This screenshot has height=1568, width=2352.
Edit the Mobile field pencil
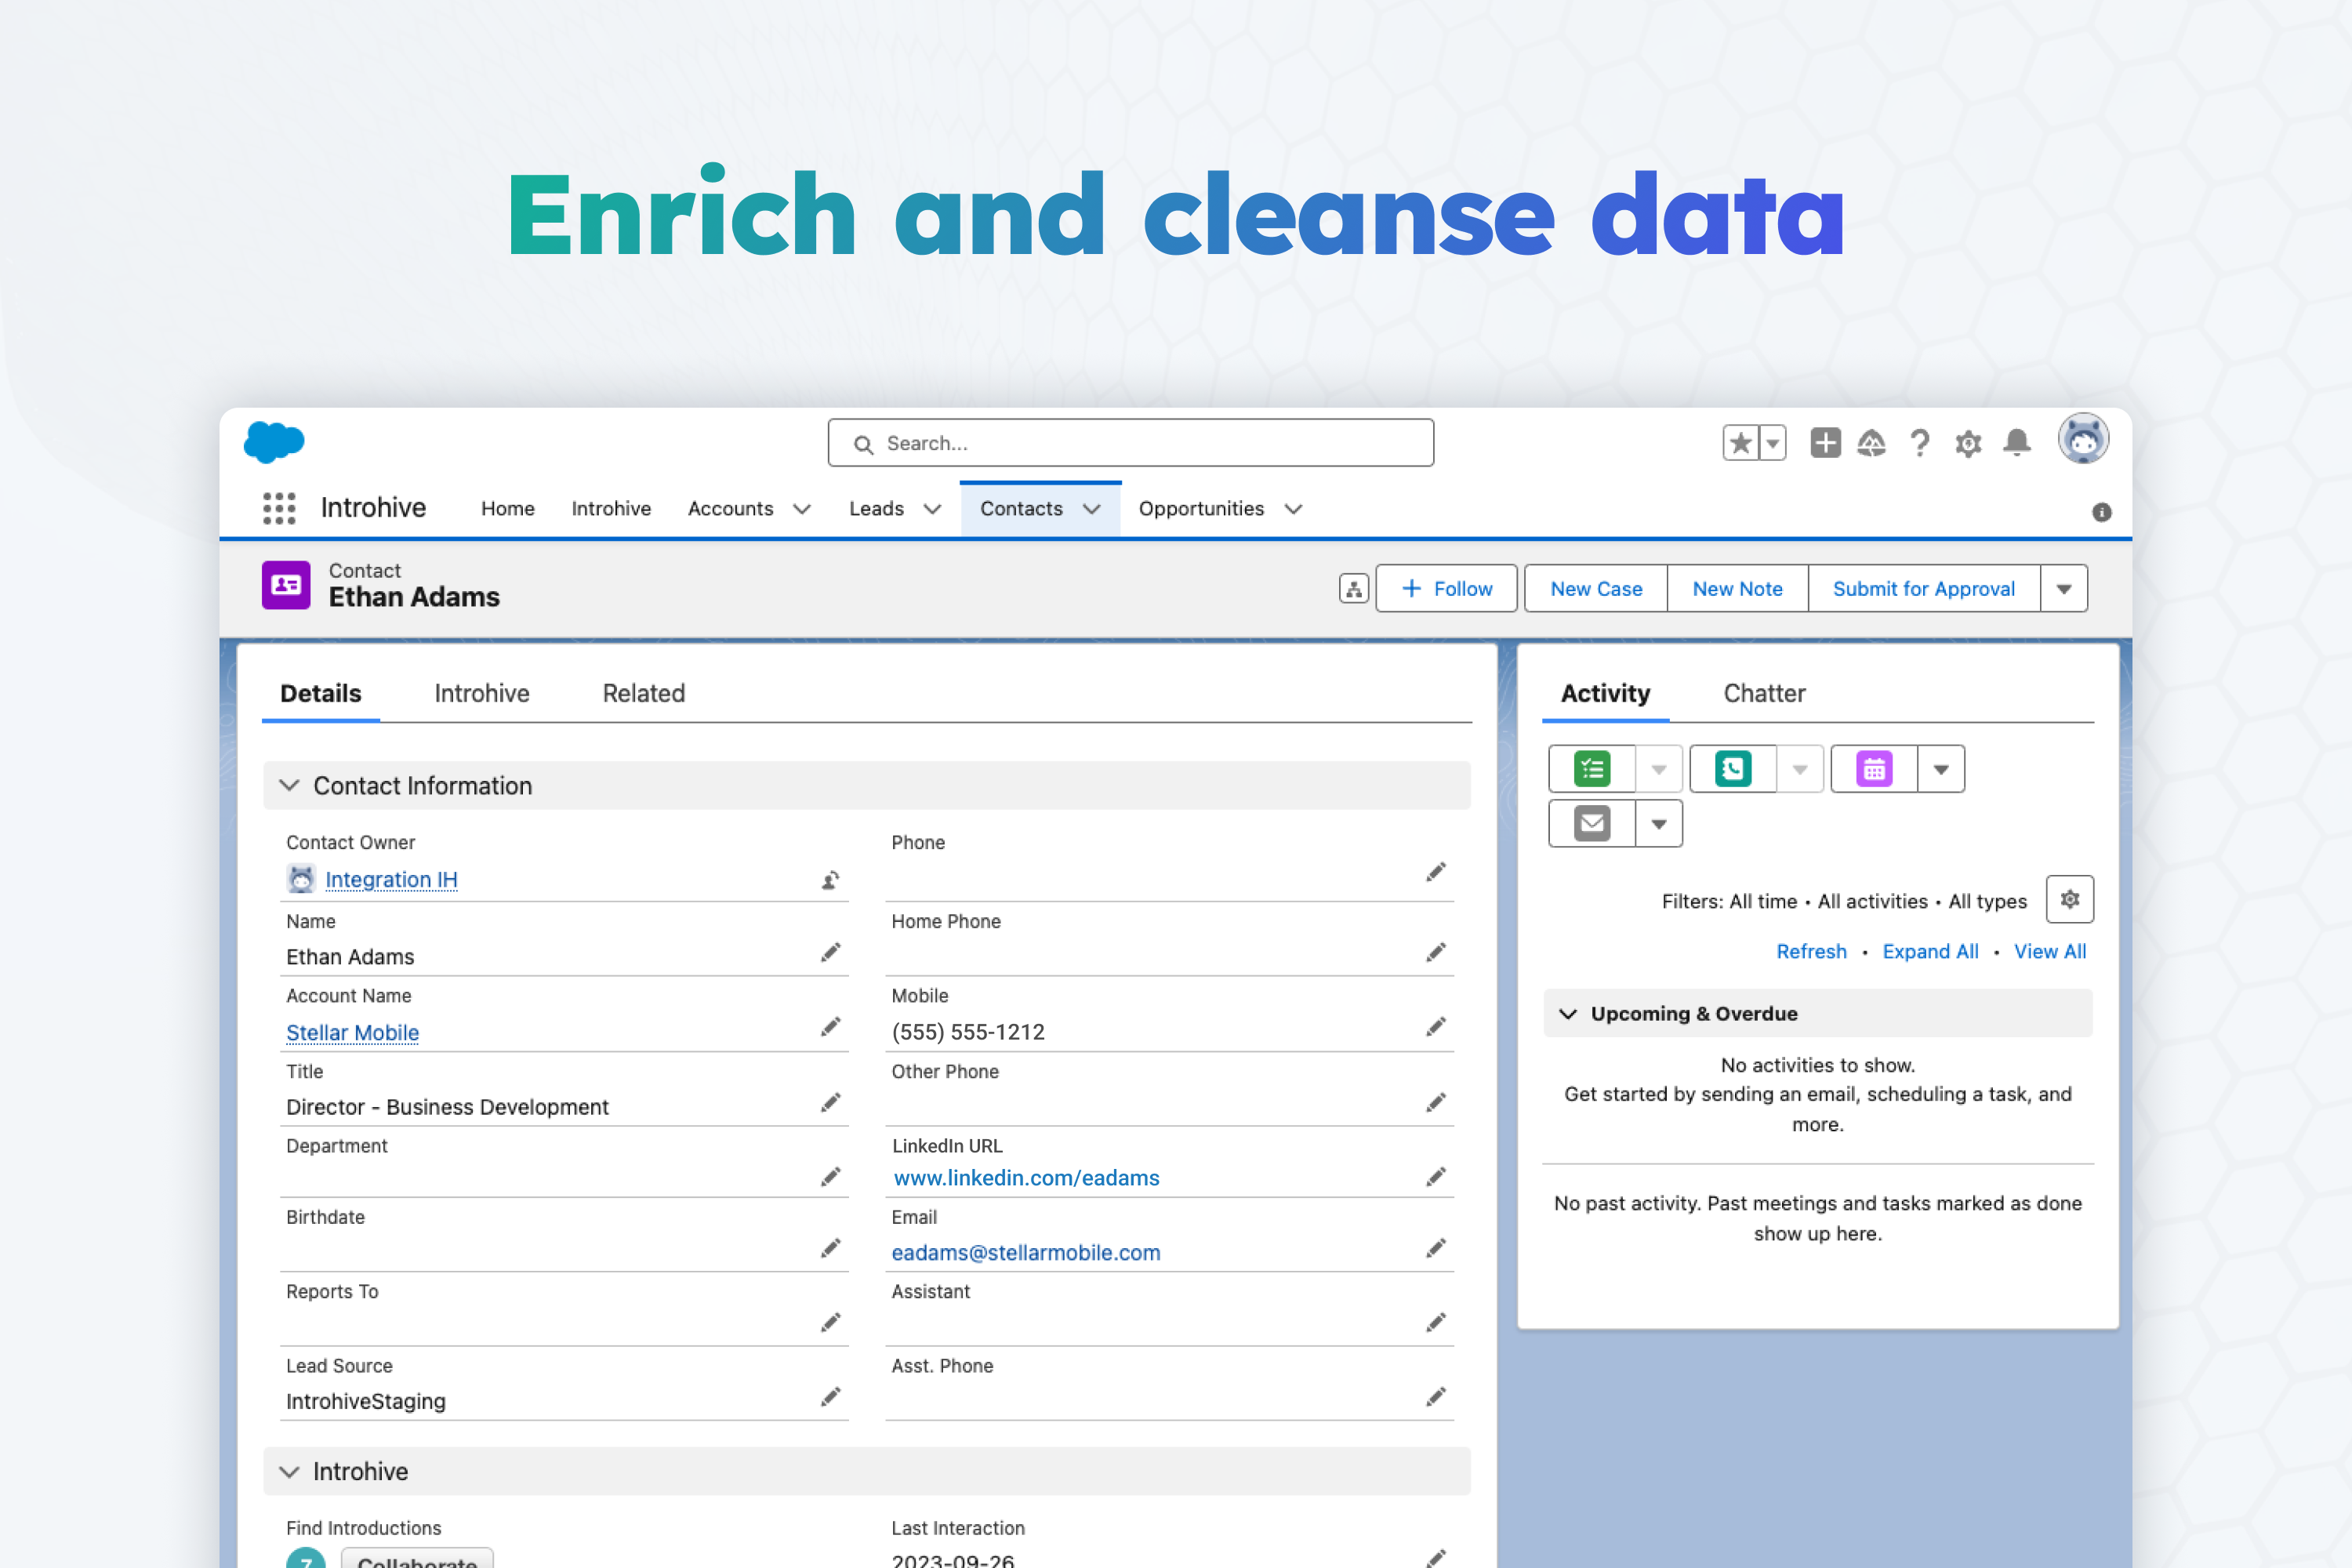click(x=1436, y=1027)
